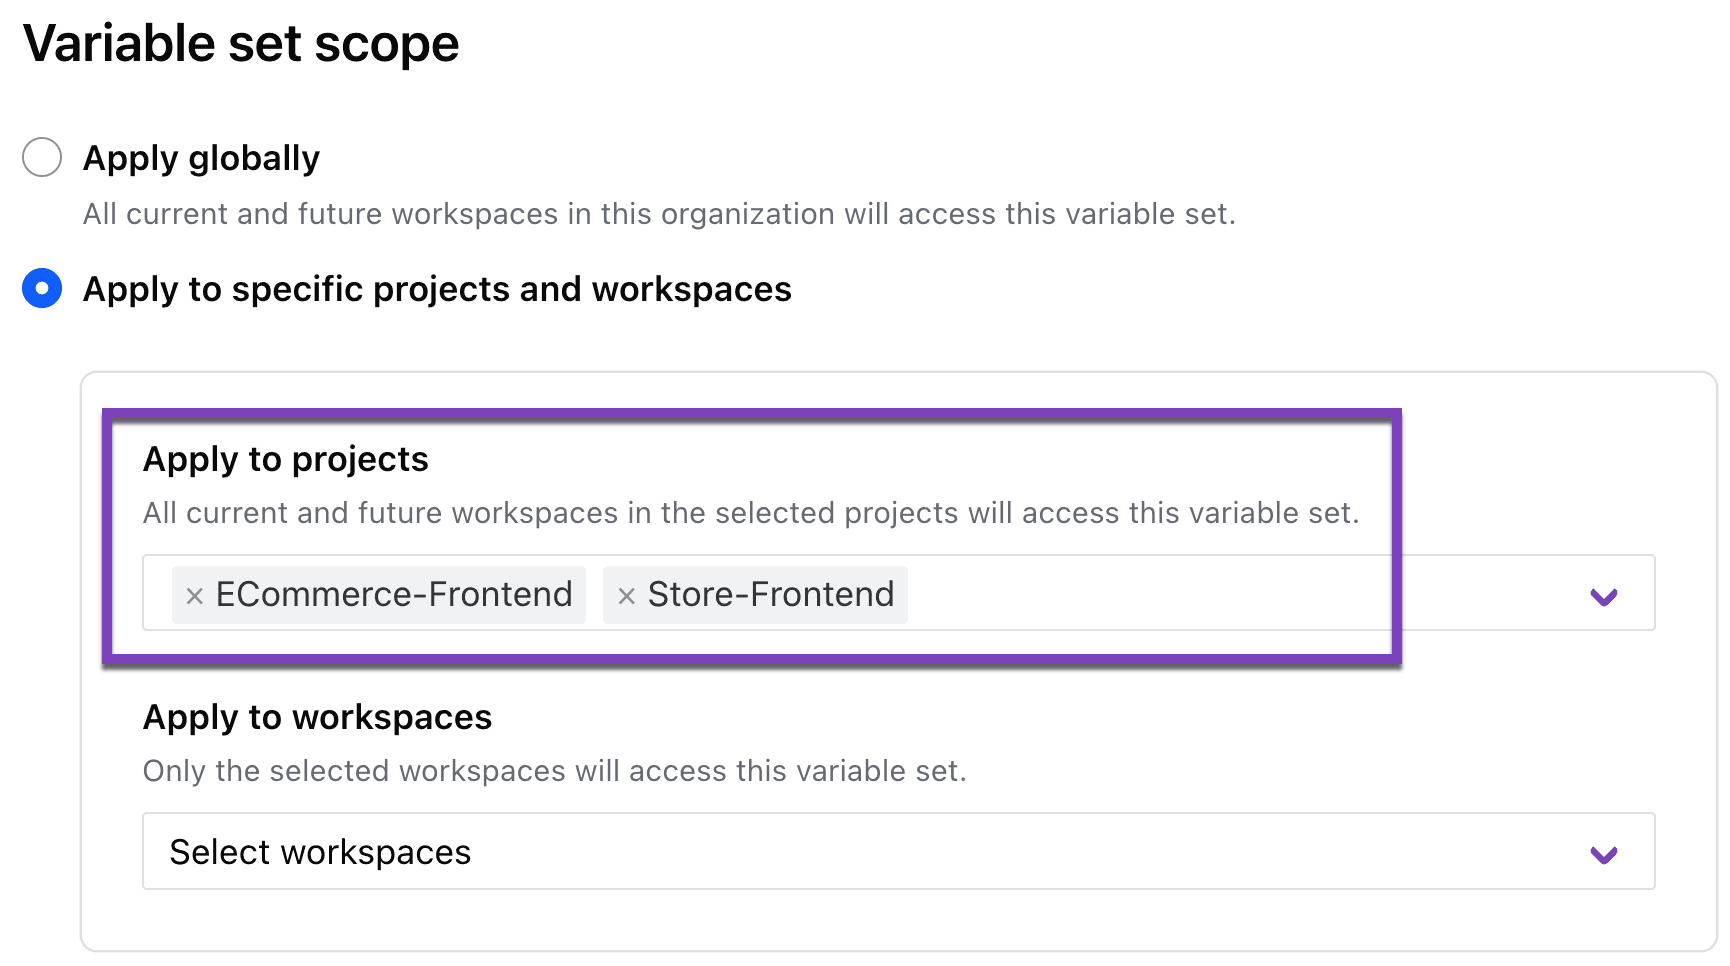
Task: Remove the Store-Frontend project tag
Action: (x=627, y=596)
